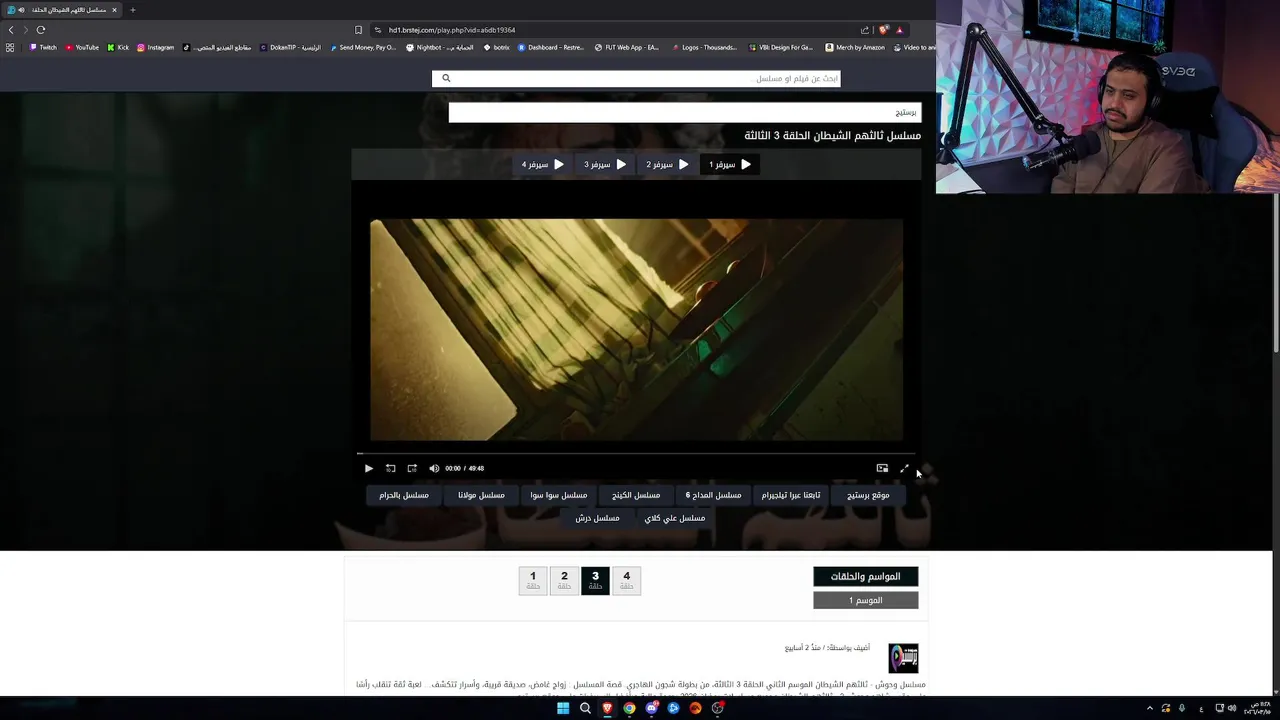The image size is (1280, 720).
Task: Open picture-in-picture mode in the player
Action: click(x=882, y=468)
